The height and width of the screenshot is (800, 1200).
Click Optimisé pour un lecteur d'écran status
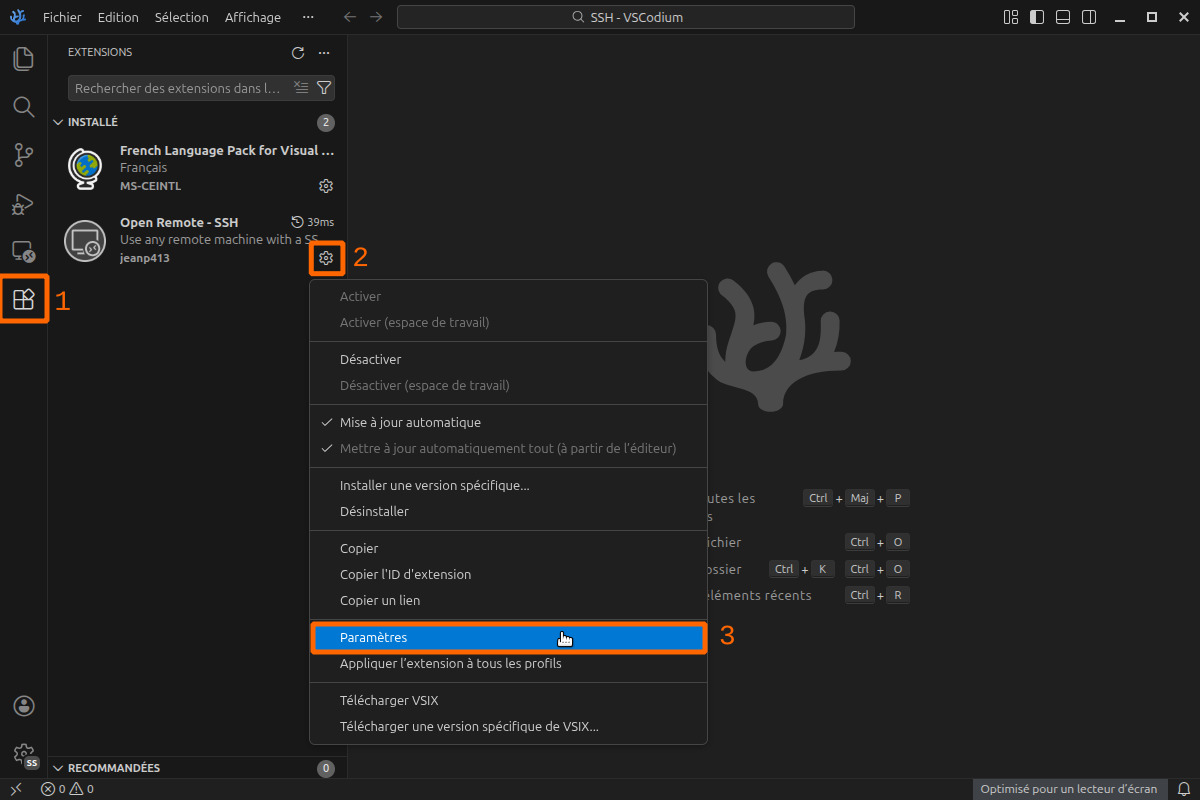click(1069, 789)
